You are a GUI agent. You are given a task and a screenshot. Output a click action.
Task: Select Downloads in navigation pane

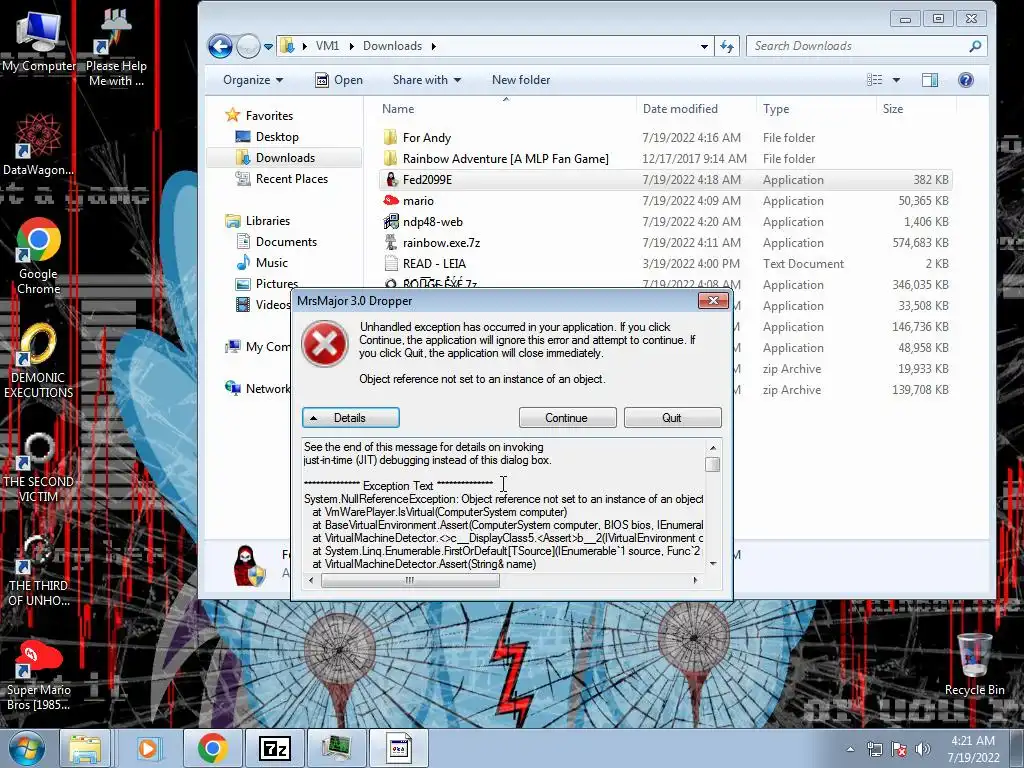point(283,157)
